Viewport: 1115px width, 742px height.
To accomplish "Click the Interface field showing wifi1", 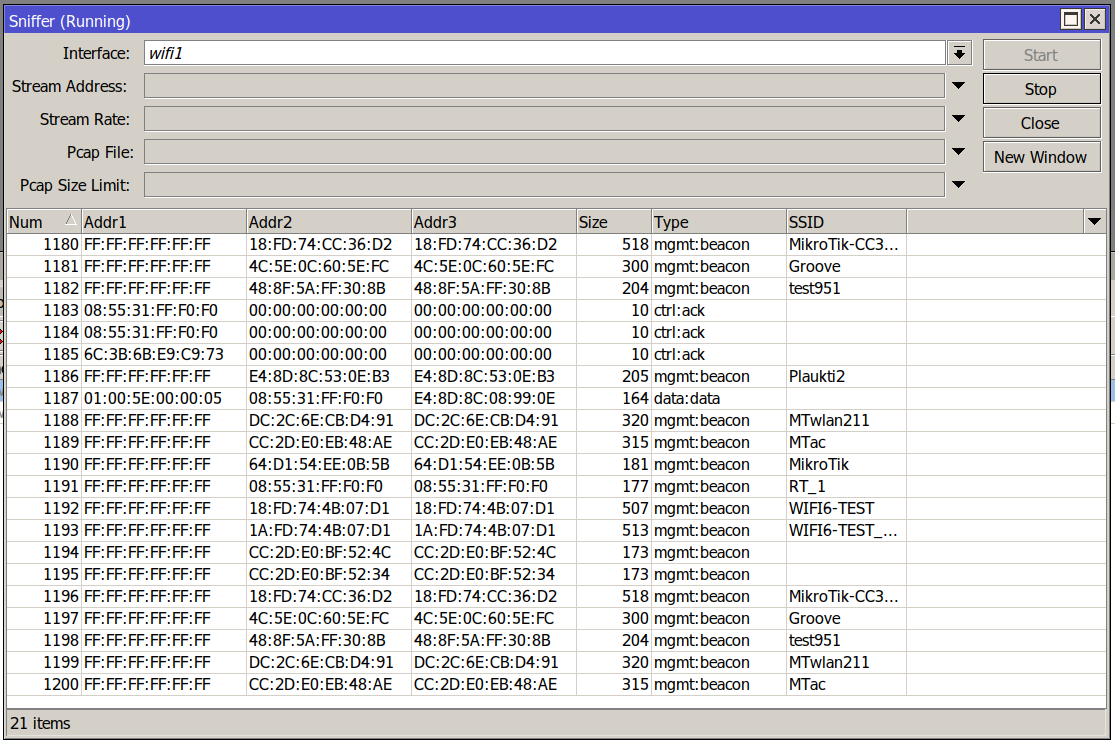I will pos(544,53).
